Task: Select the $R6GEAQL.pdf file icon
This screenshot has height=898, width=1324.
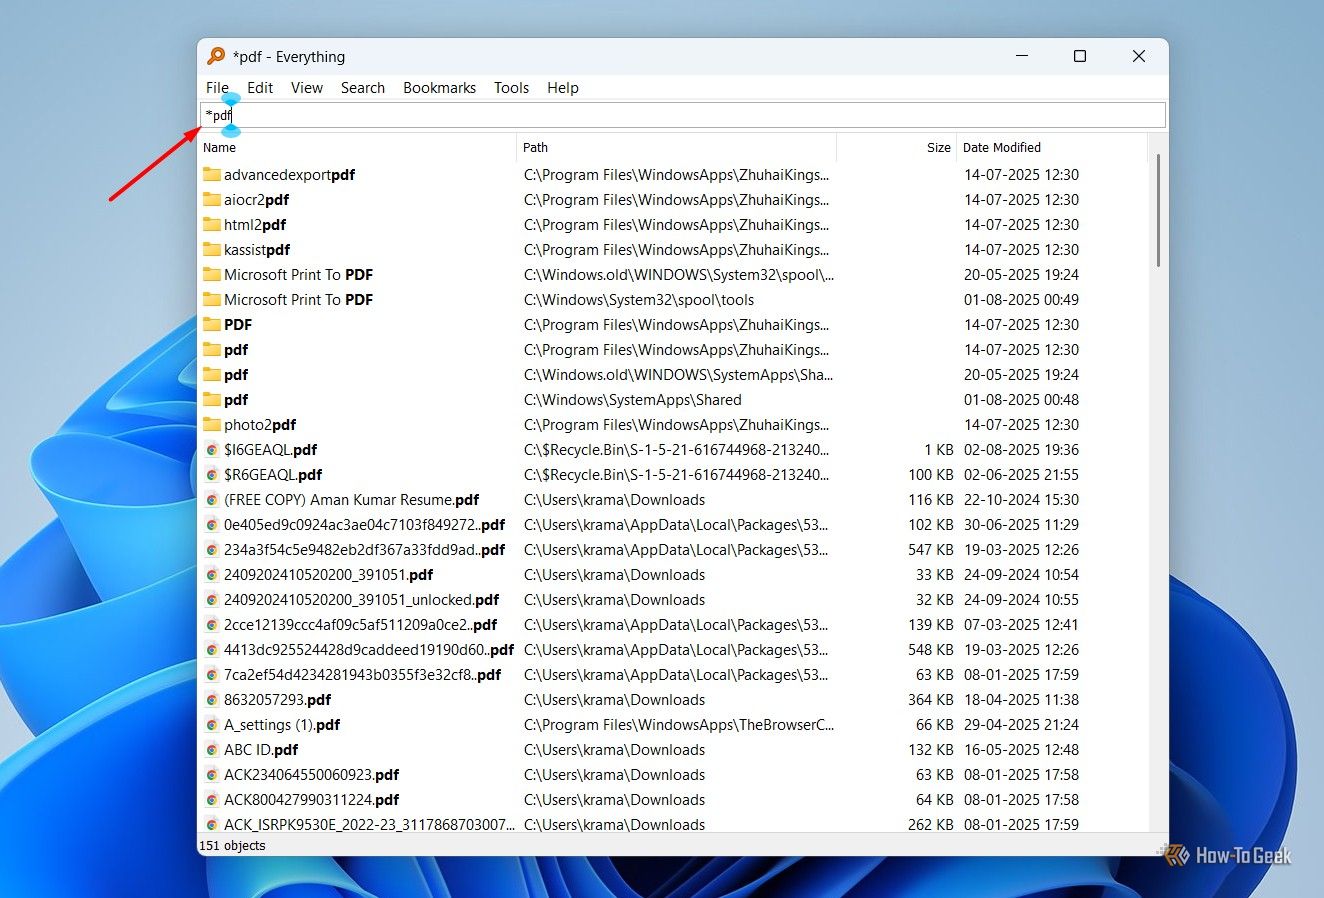Action: coord(212,475)
